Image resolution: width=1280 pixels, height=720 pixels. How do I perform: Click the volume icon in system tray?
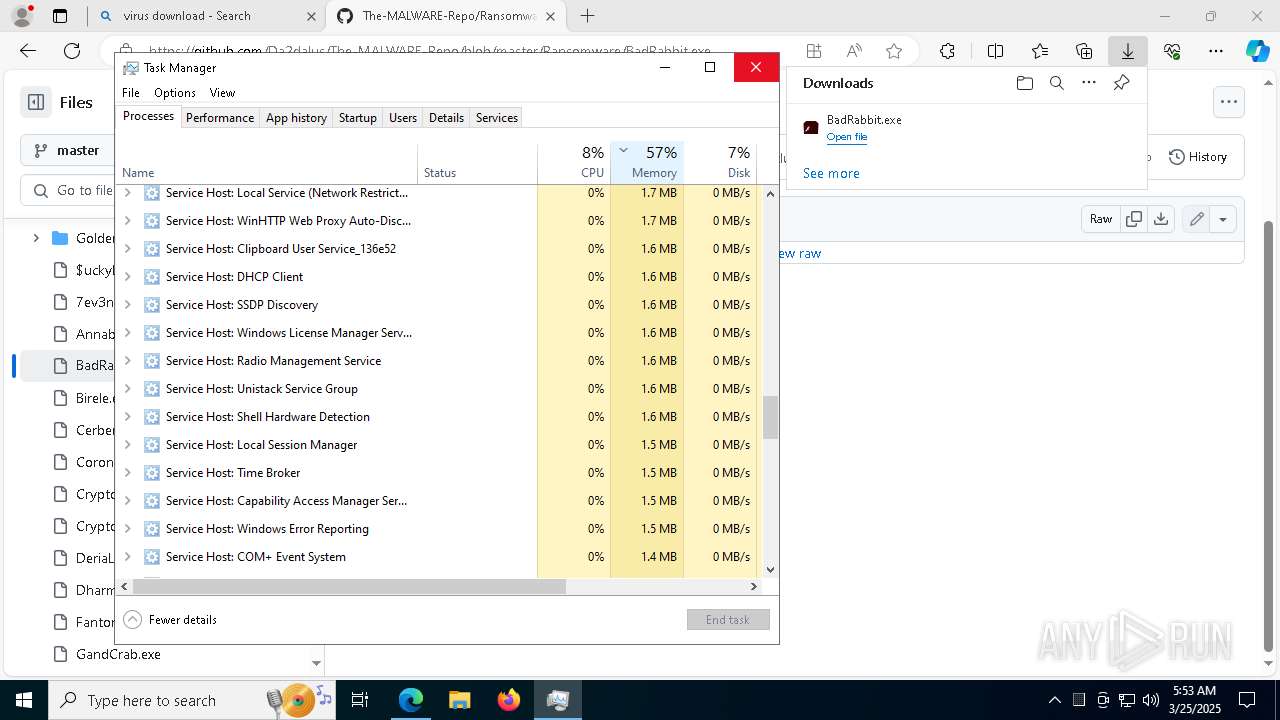pos(1151,700)
